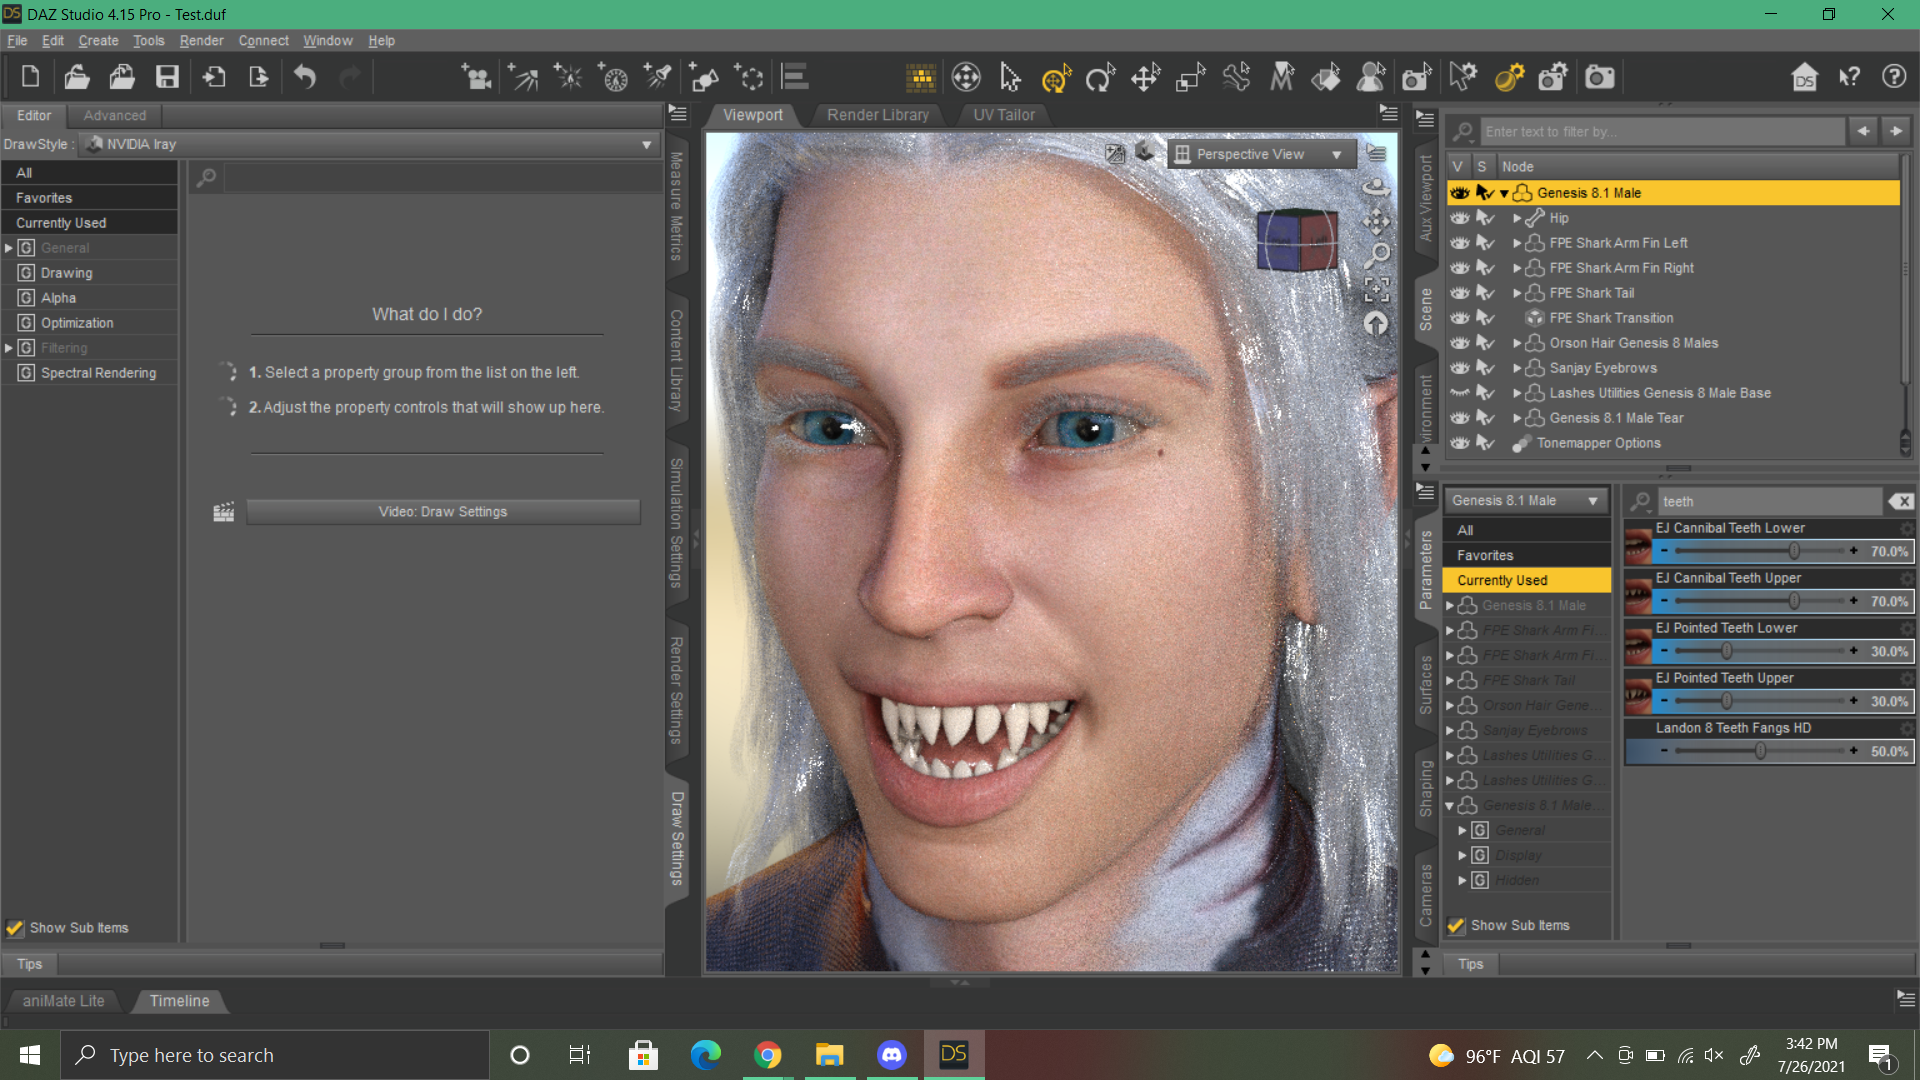Toggle Show Sub Items in Parameters pane
The height and width of the screenshot is (1080, 1920).
(1456, 926)
